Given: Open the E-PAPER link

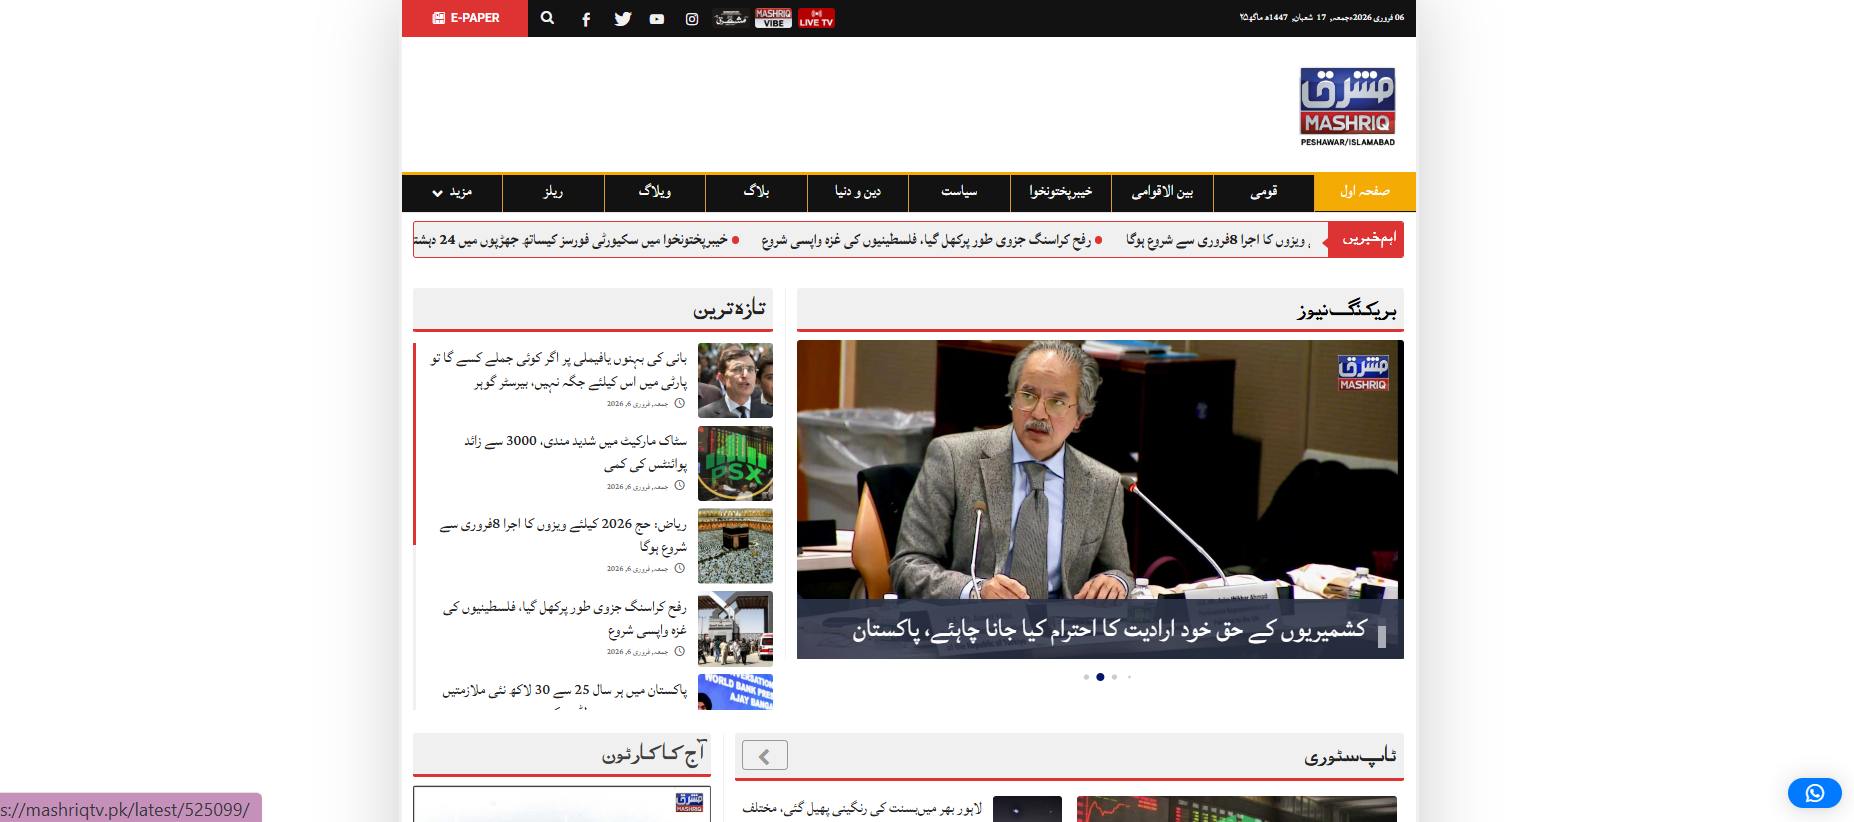Looking at the screenshot, I should [x=465, y=18].
